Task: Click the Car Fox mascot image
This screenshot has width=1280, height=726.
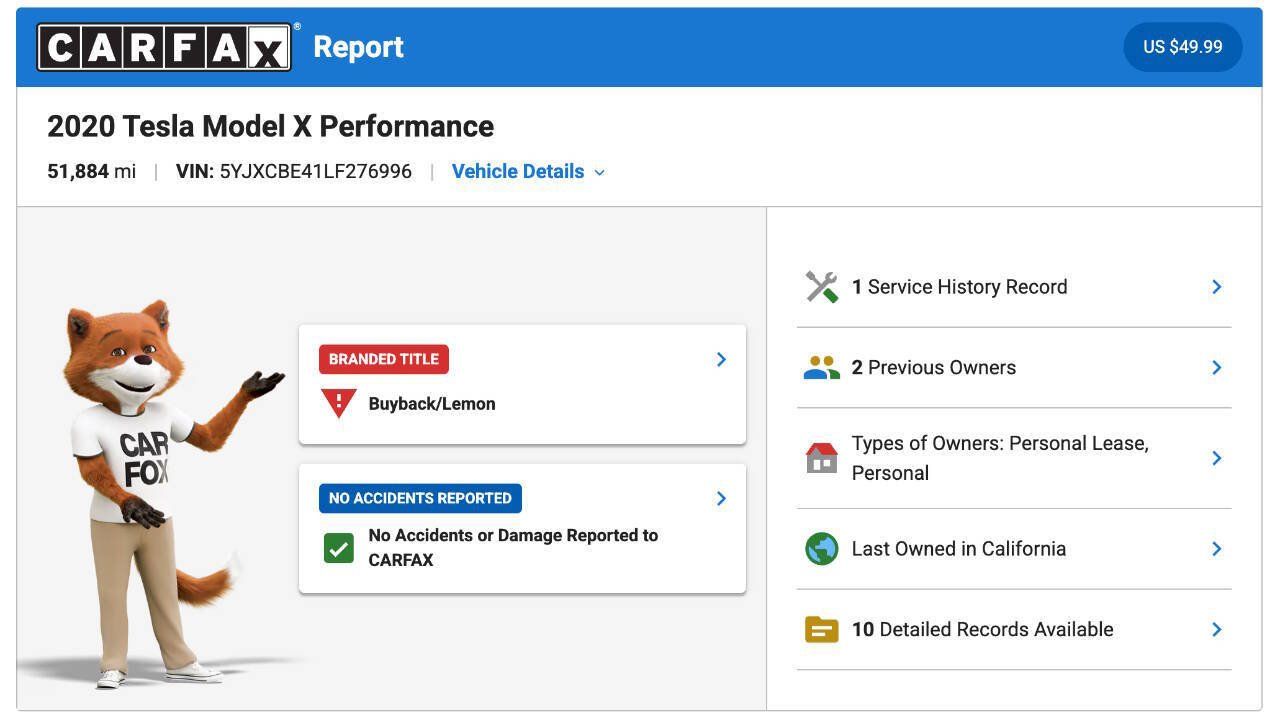Action: click(x=165, y=495)
